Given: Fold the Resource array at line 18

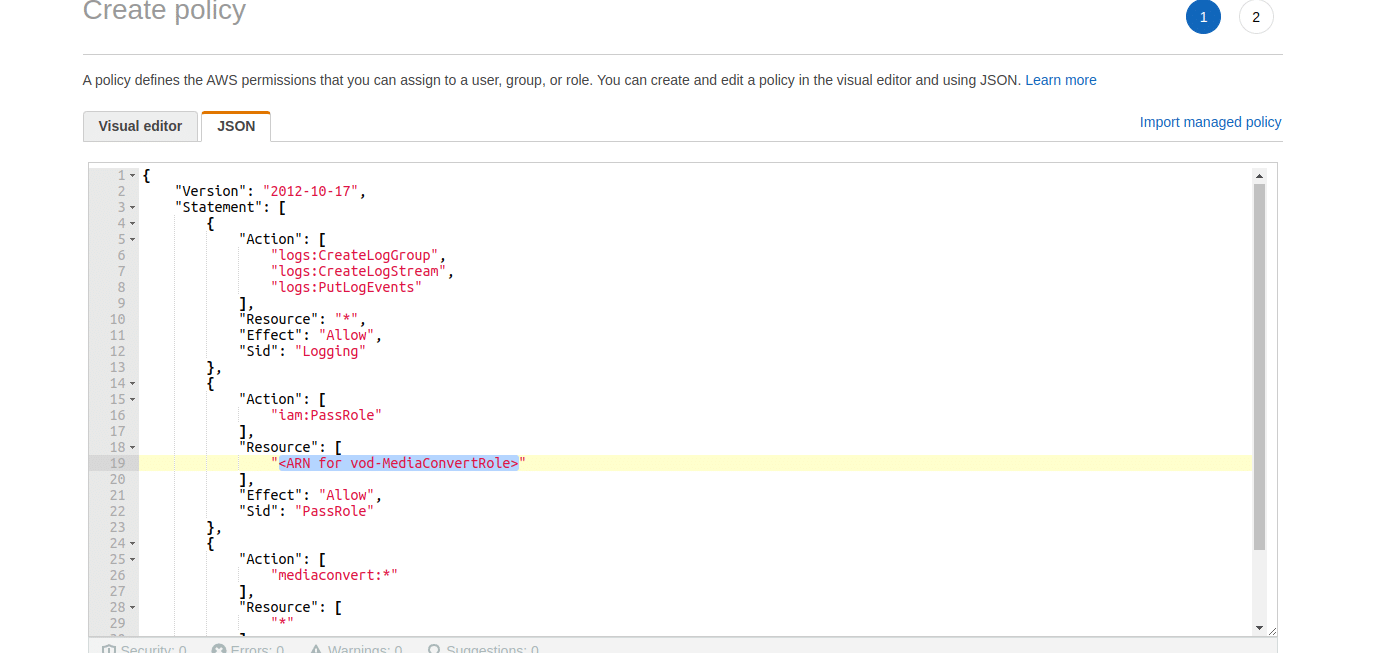Looking at the screenshot, I should click(132, 447).
